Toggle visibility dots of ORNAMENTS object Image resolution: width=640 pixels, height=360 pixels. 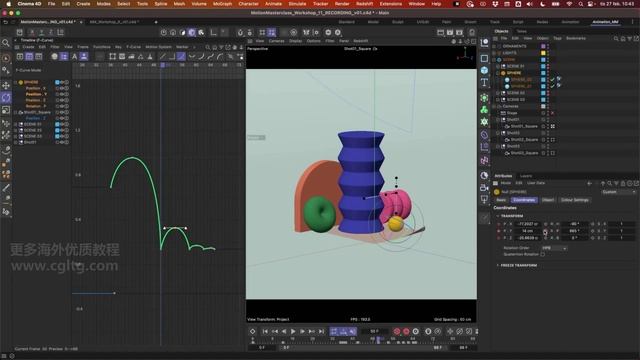point(548,47)
